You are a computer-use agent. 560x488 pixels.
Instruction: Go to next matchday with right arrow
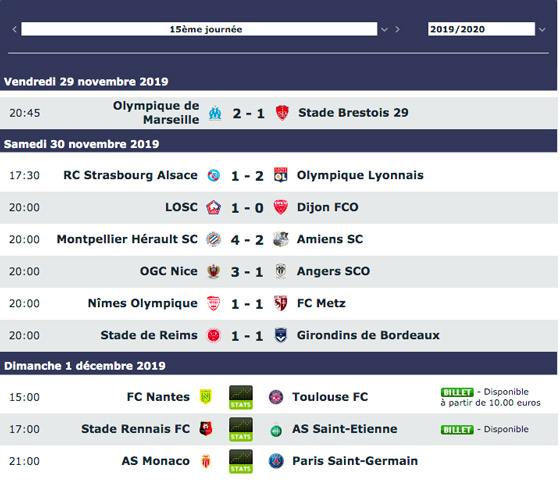pos(397,29)
